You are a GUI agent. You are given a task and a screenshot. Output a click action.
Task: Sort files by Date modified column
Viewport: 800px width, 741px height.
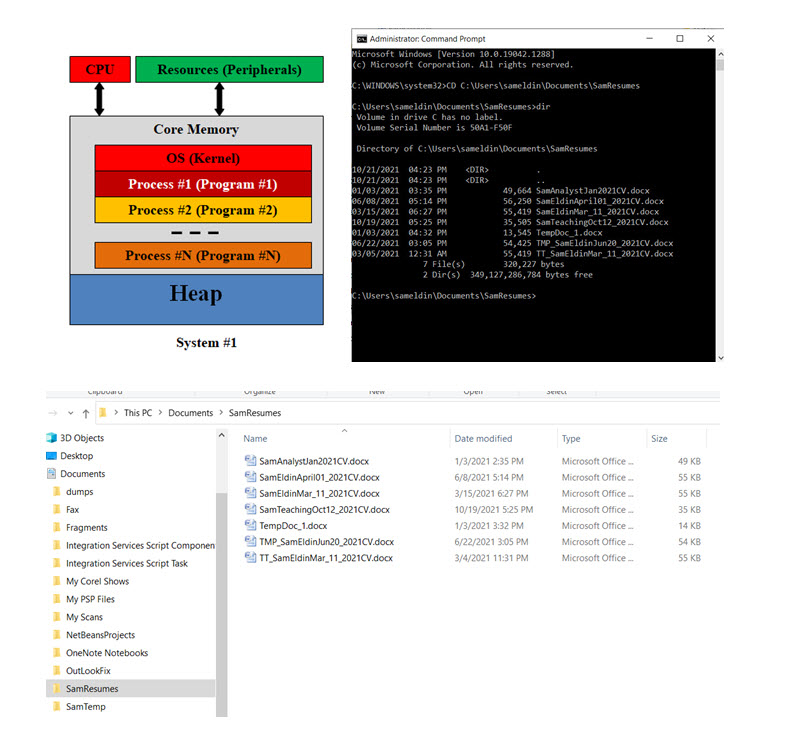(485, 439)
